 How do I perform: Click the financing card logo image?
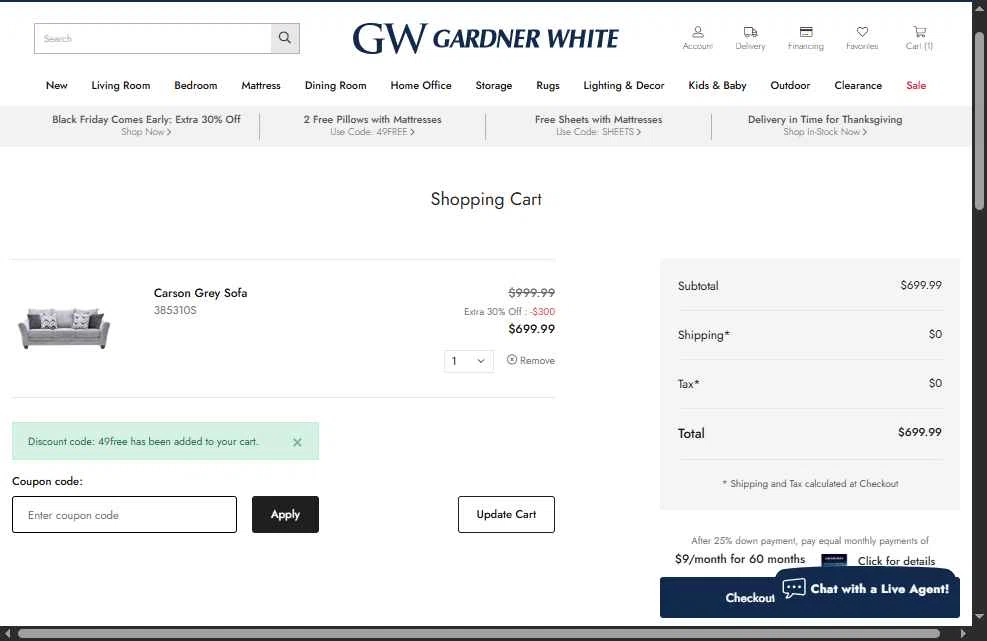pos(834,560)
